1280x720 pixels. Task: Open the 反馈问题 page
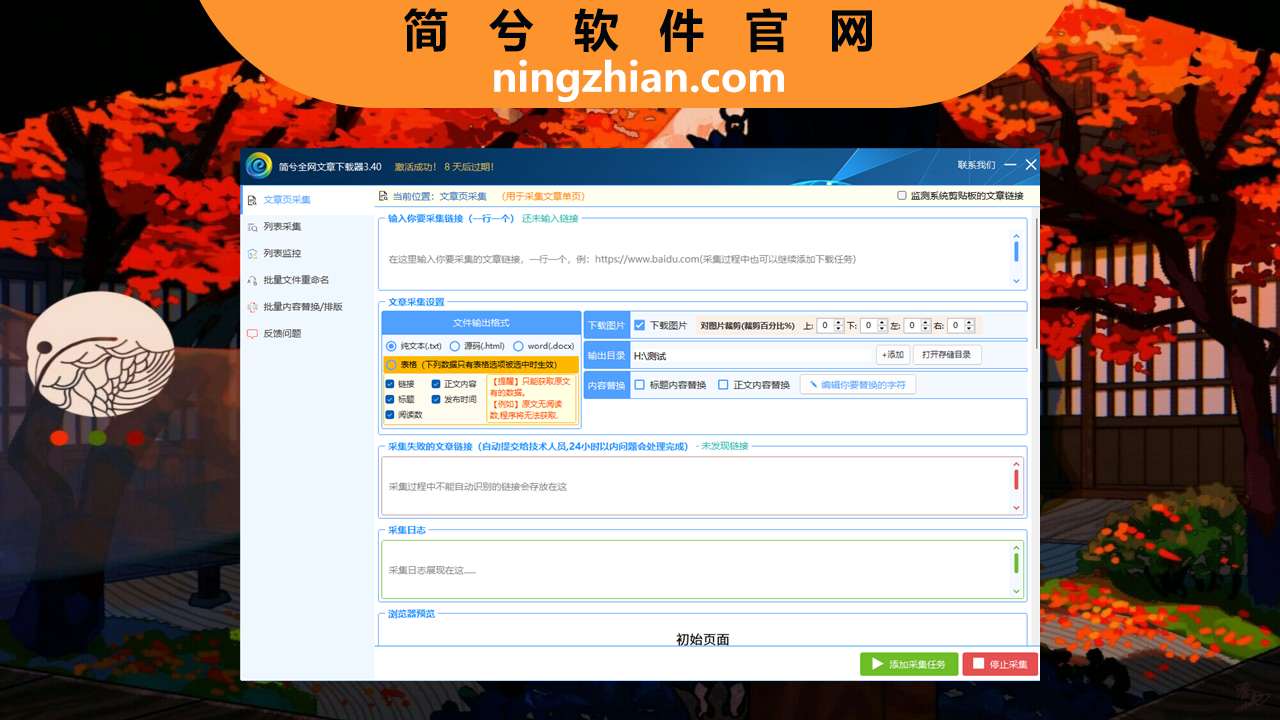coord(307,333)
